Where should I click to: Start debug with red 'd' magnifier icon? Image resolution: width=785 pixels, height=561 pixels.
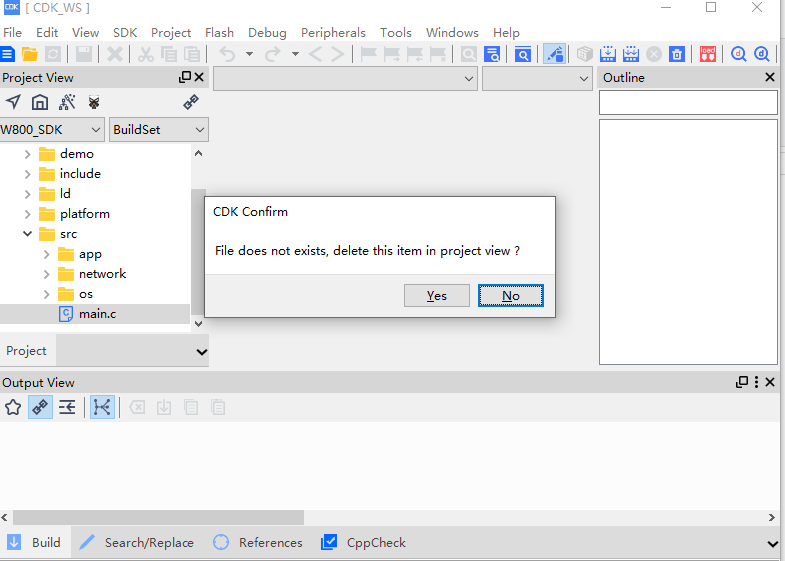point(738,54)
